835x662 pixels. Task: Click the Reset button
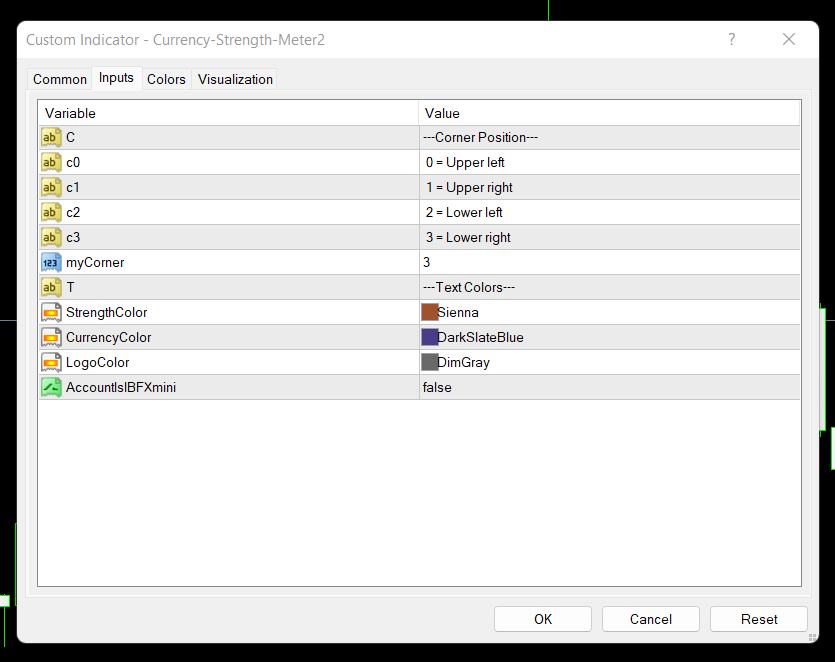759,619
